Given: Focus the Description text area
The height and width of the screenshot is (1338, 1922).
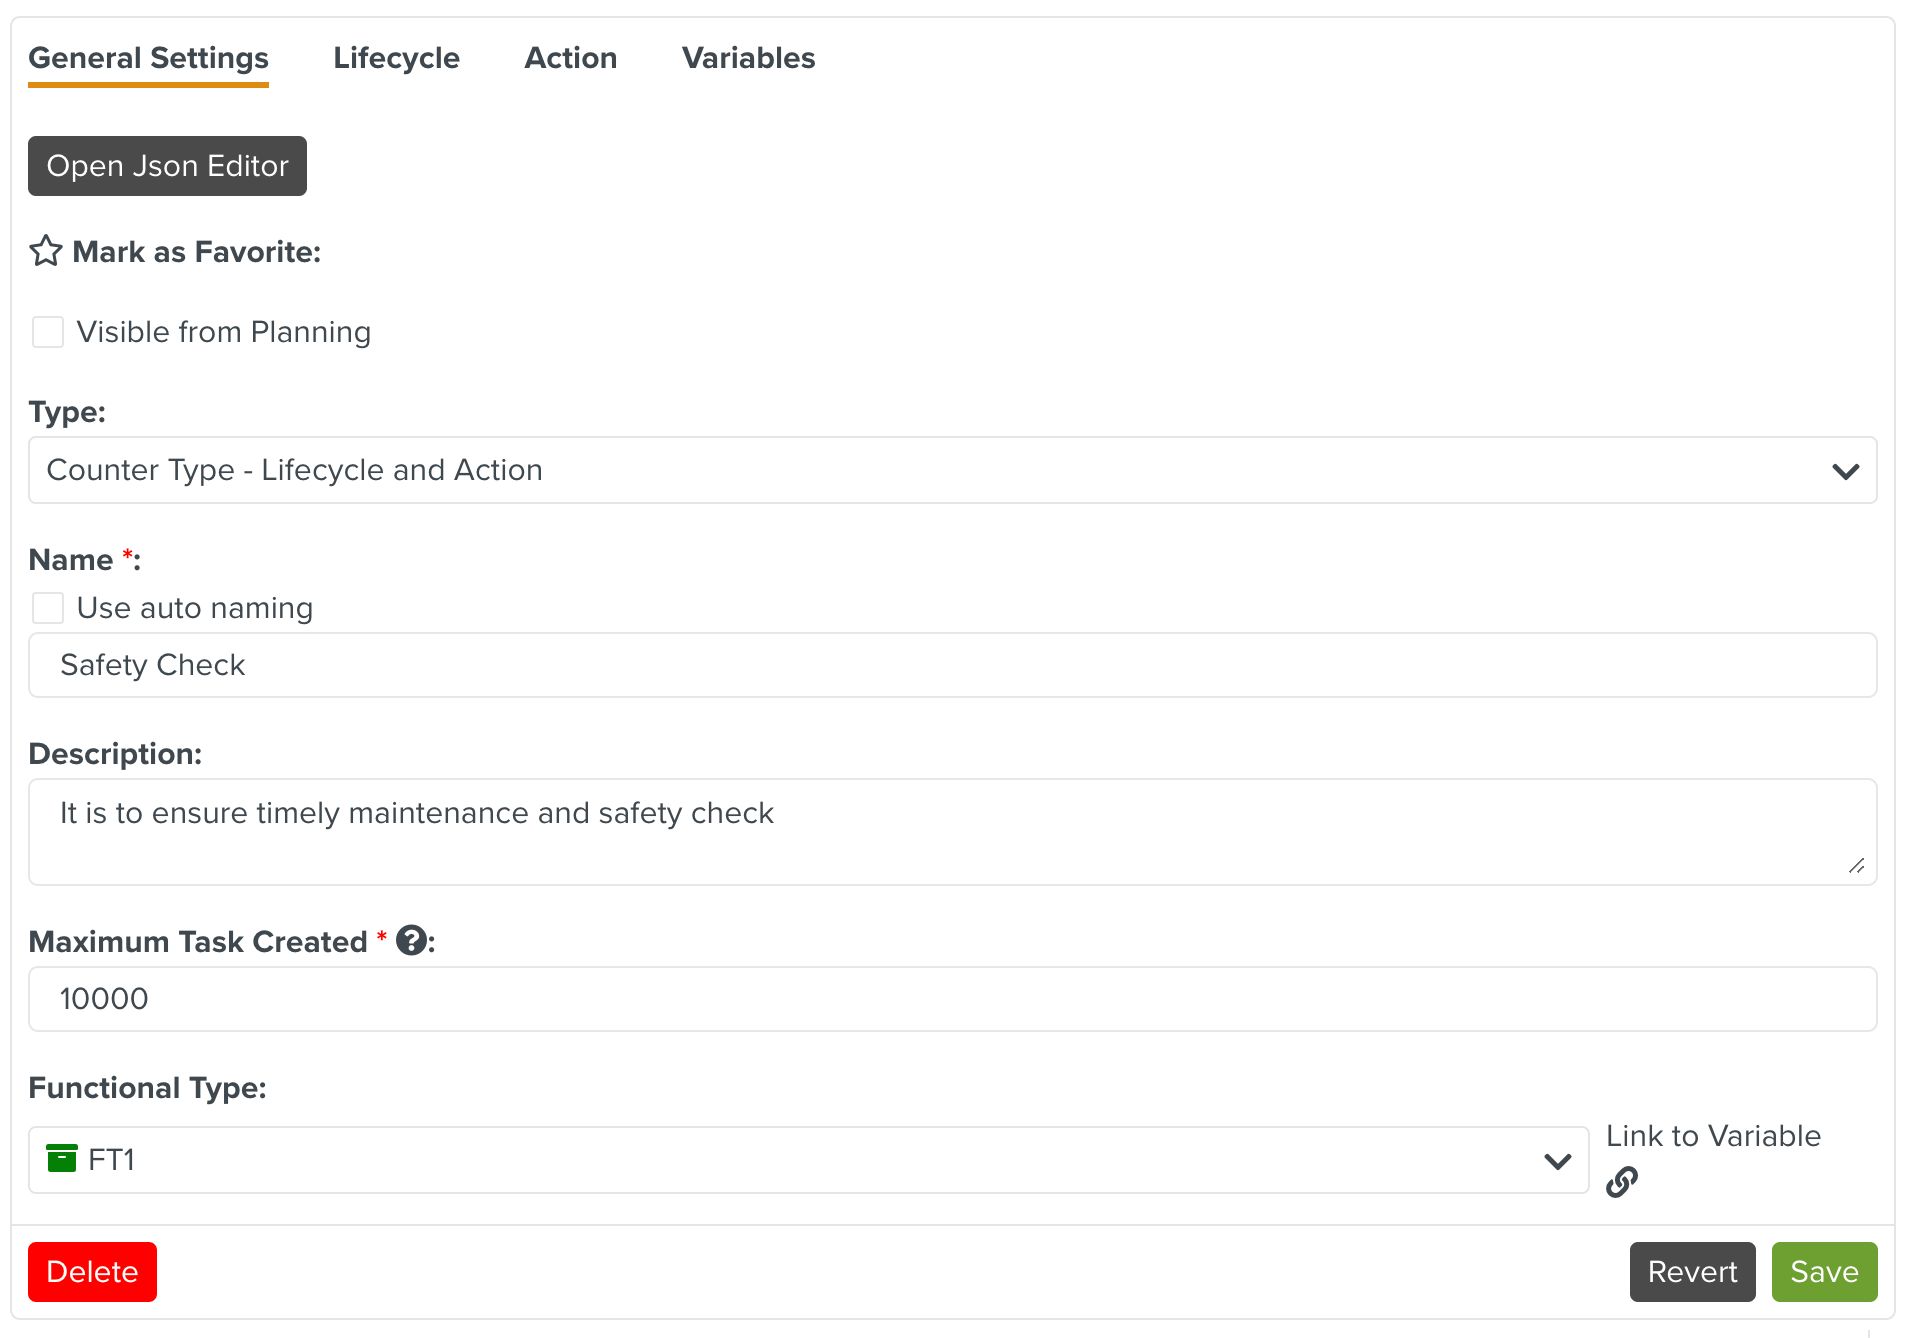Looking at the screenshot, I should coord(950,832).
